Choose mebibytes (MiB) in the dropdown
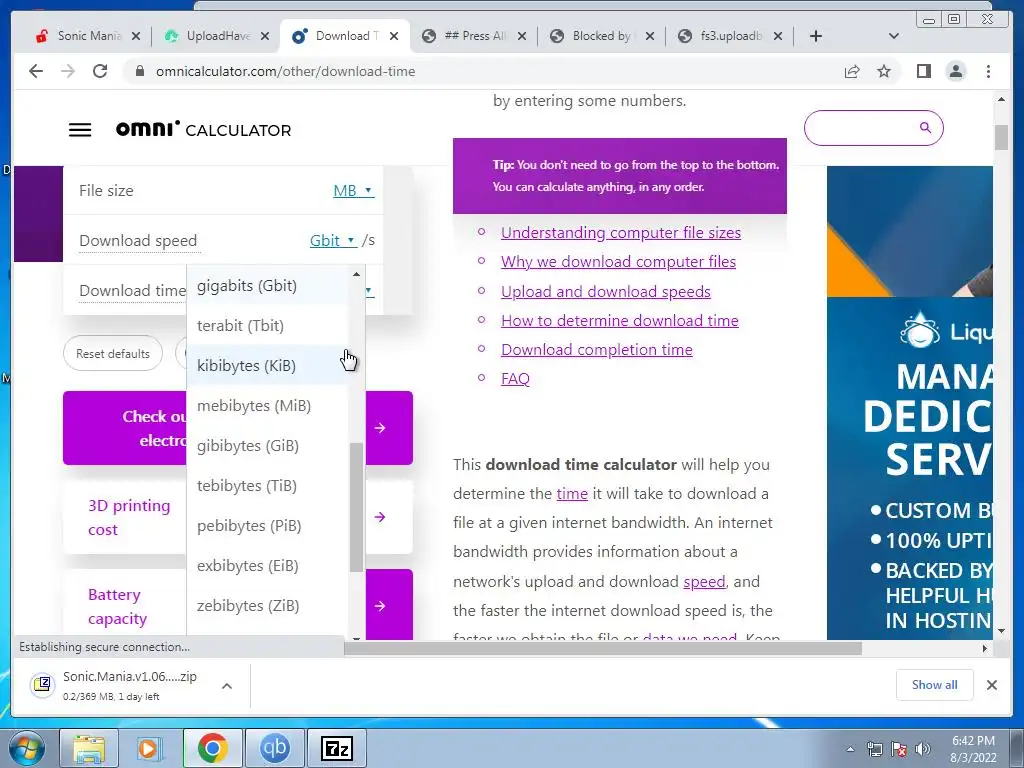1024x768 pixels. pos(267,406)
